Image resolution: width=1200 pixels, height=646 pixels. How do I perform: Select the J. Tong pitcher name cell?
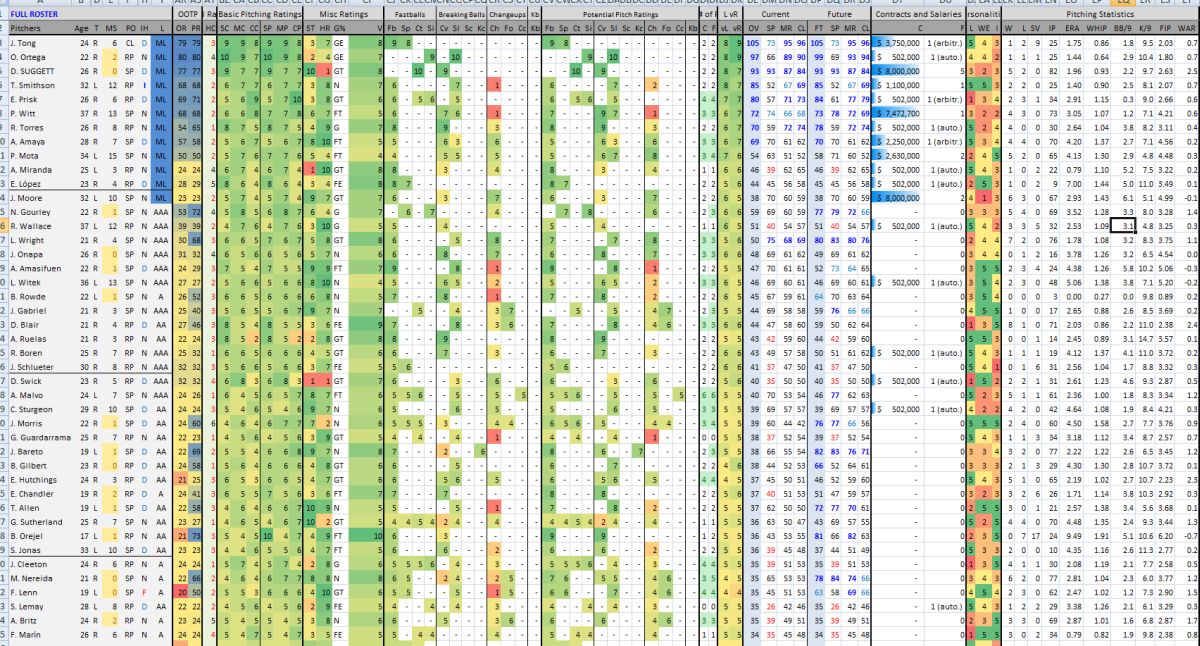click(x=25, y=44)
